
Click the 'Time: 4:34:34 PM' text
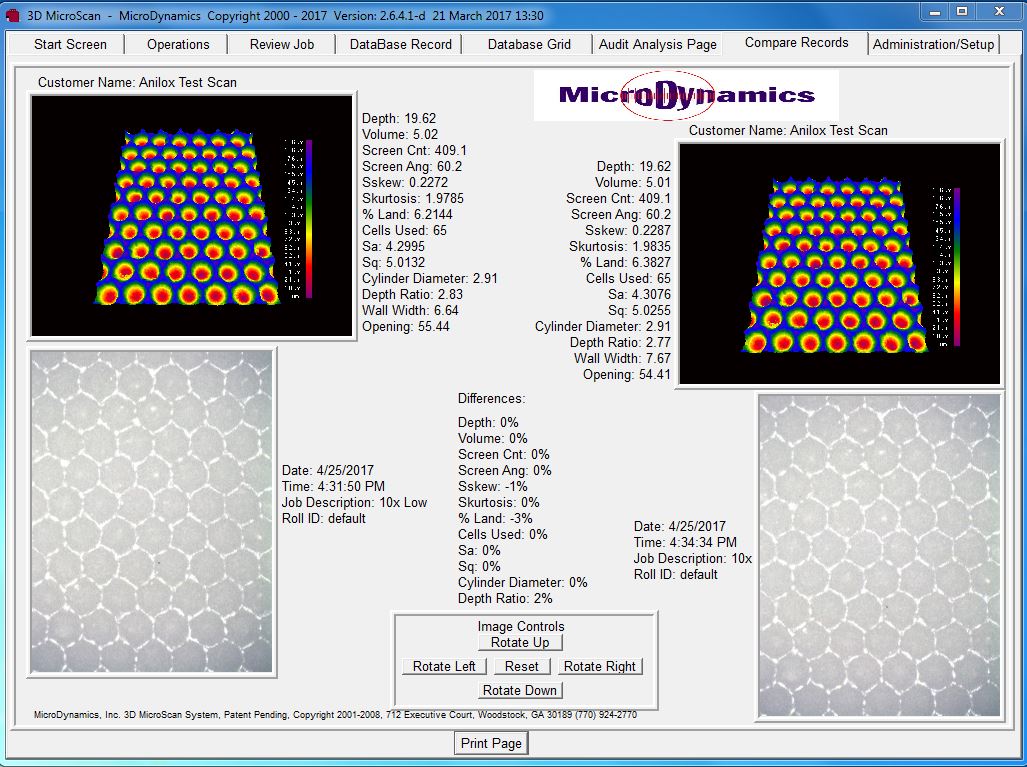point(685,542)
